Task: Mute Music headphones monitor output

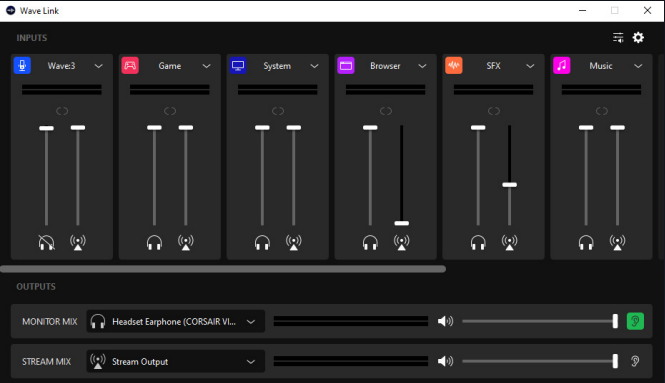Action: [x=586, y=243]
